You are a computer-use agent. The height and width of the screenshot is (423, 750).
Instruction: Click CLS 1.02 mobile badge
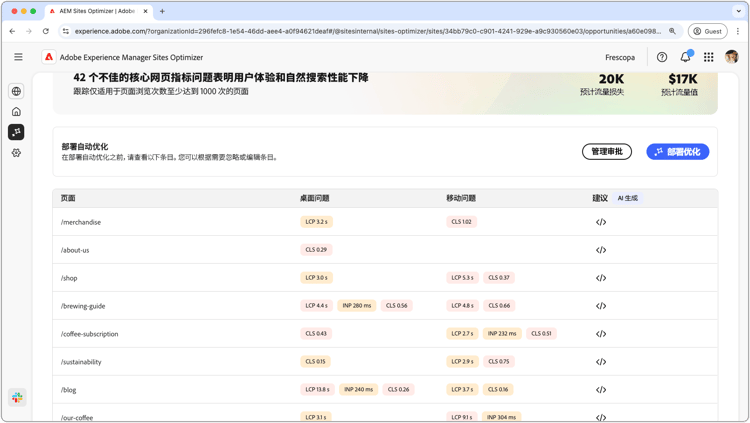coord(461,222)
